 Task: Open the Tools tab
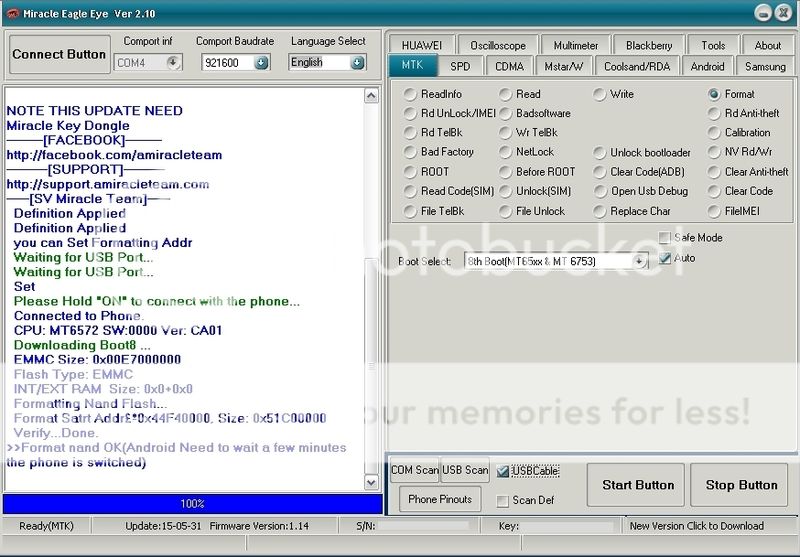click(713, 45)
